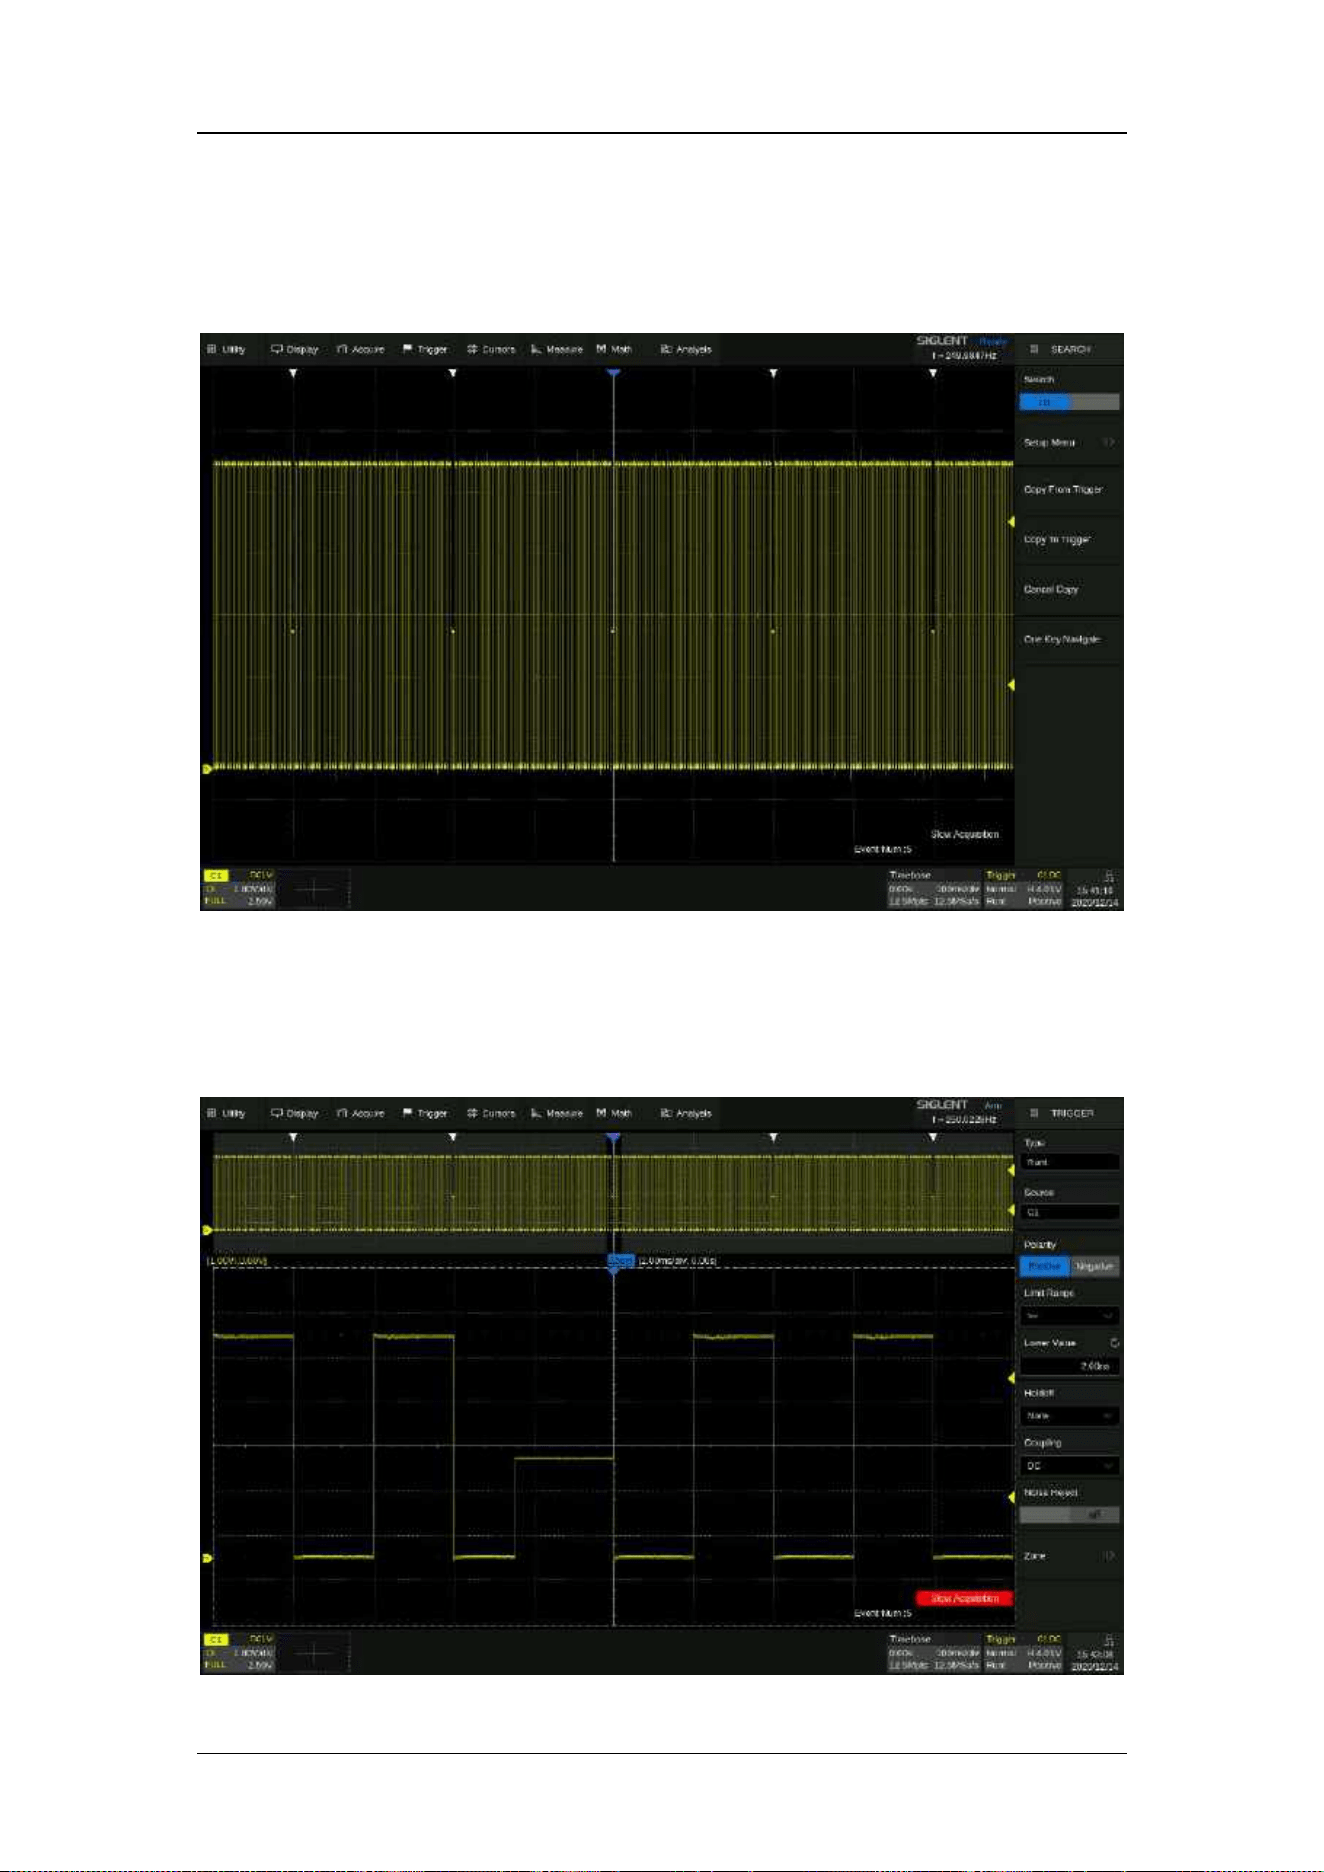Toggle the Search on/off switch in SEARCH panel
The height and width of the screenshot is (1872, 1324).
tap(1069, 402)
